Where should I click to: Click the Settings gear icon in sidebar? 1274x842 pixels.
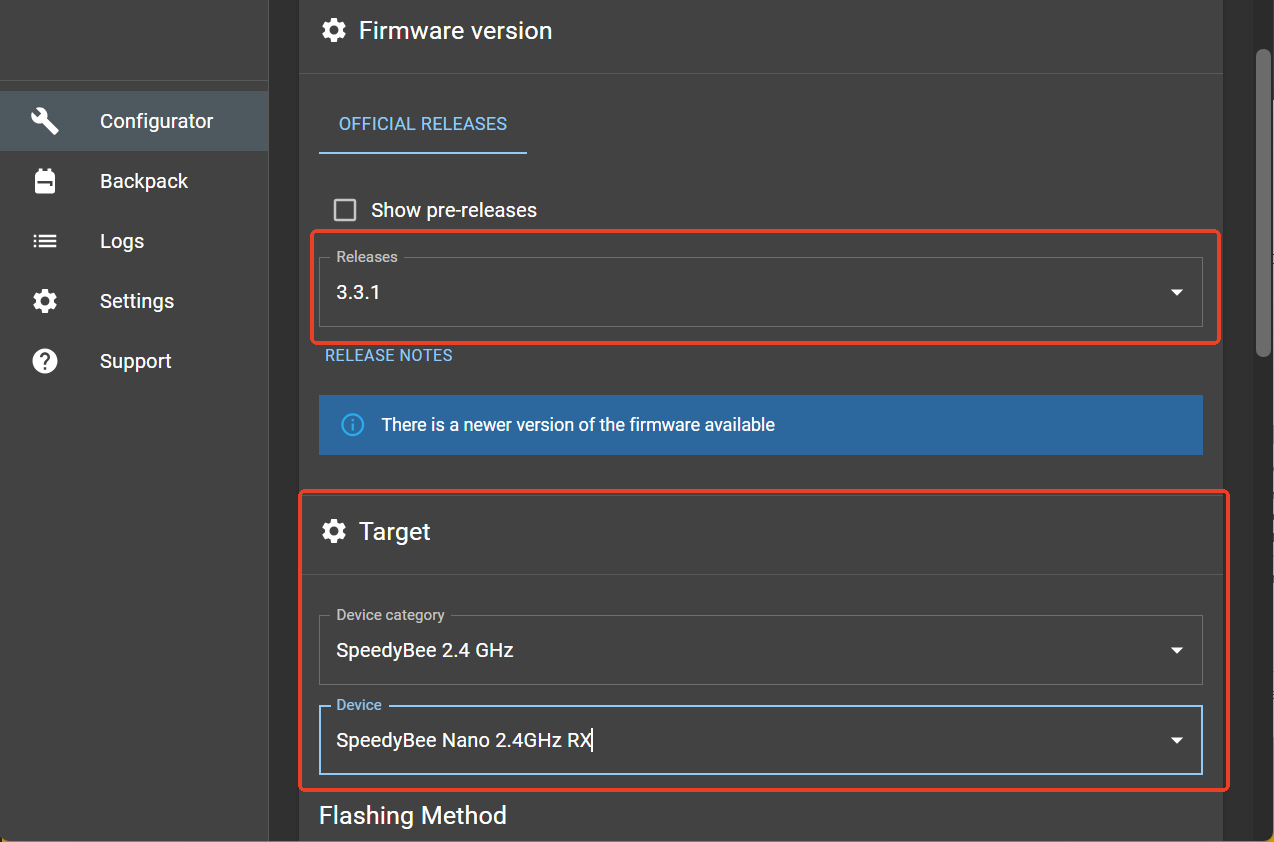click(x=45, y=301)
